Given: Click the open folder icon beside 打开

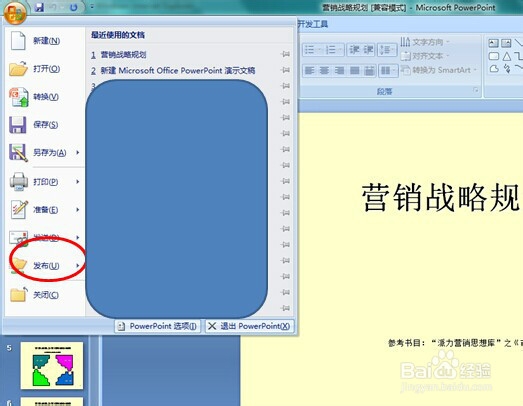Looking at the screenshot, I should coord(18,69).
